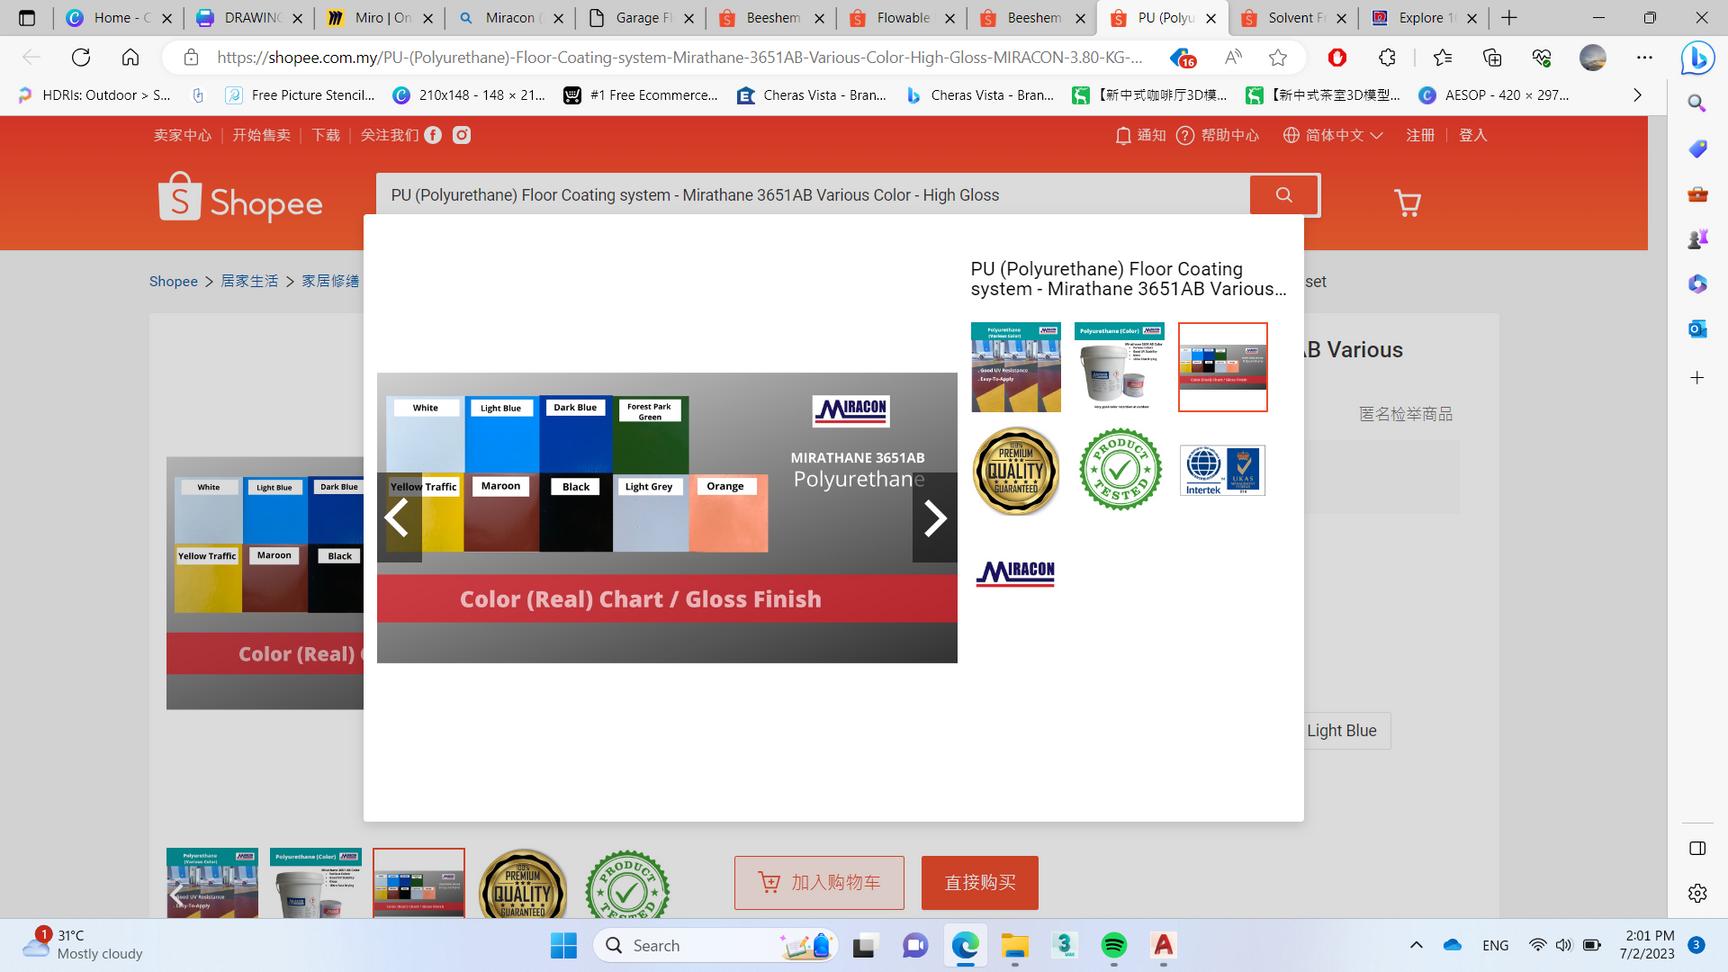The height and width of the screenshot is (972, 1728).
Task: Open the Free Picture Stencil bookmark
Action: [300, 95]
